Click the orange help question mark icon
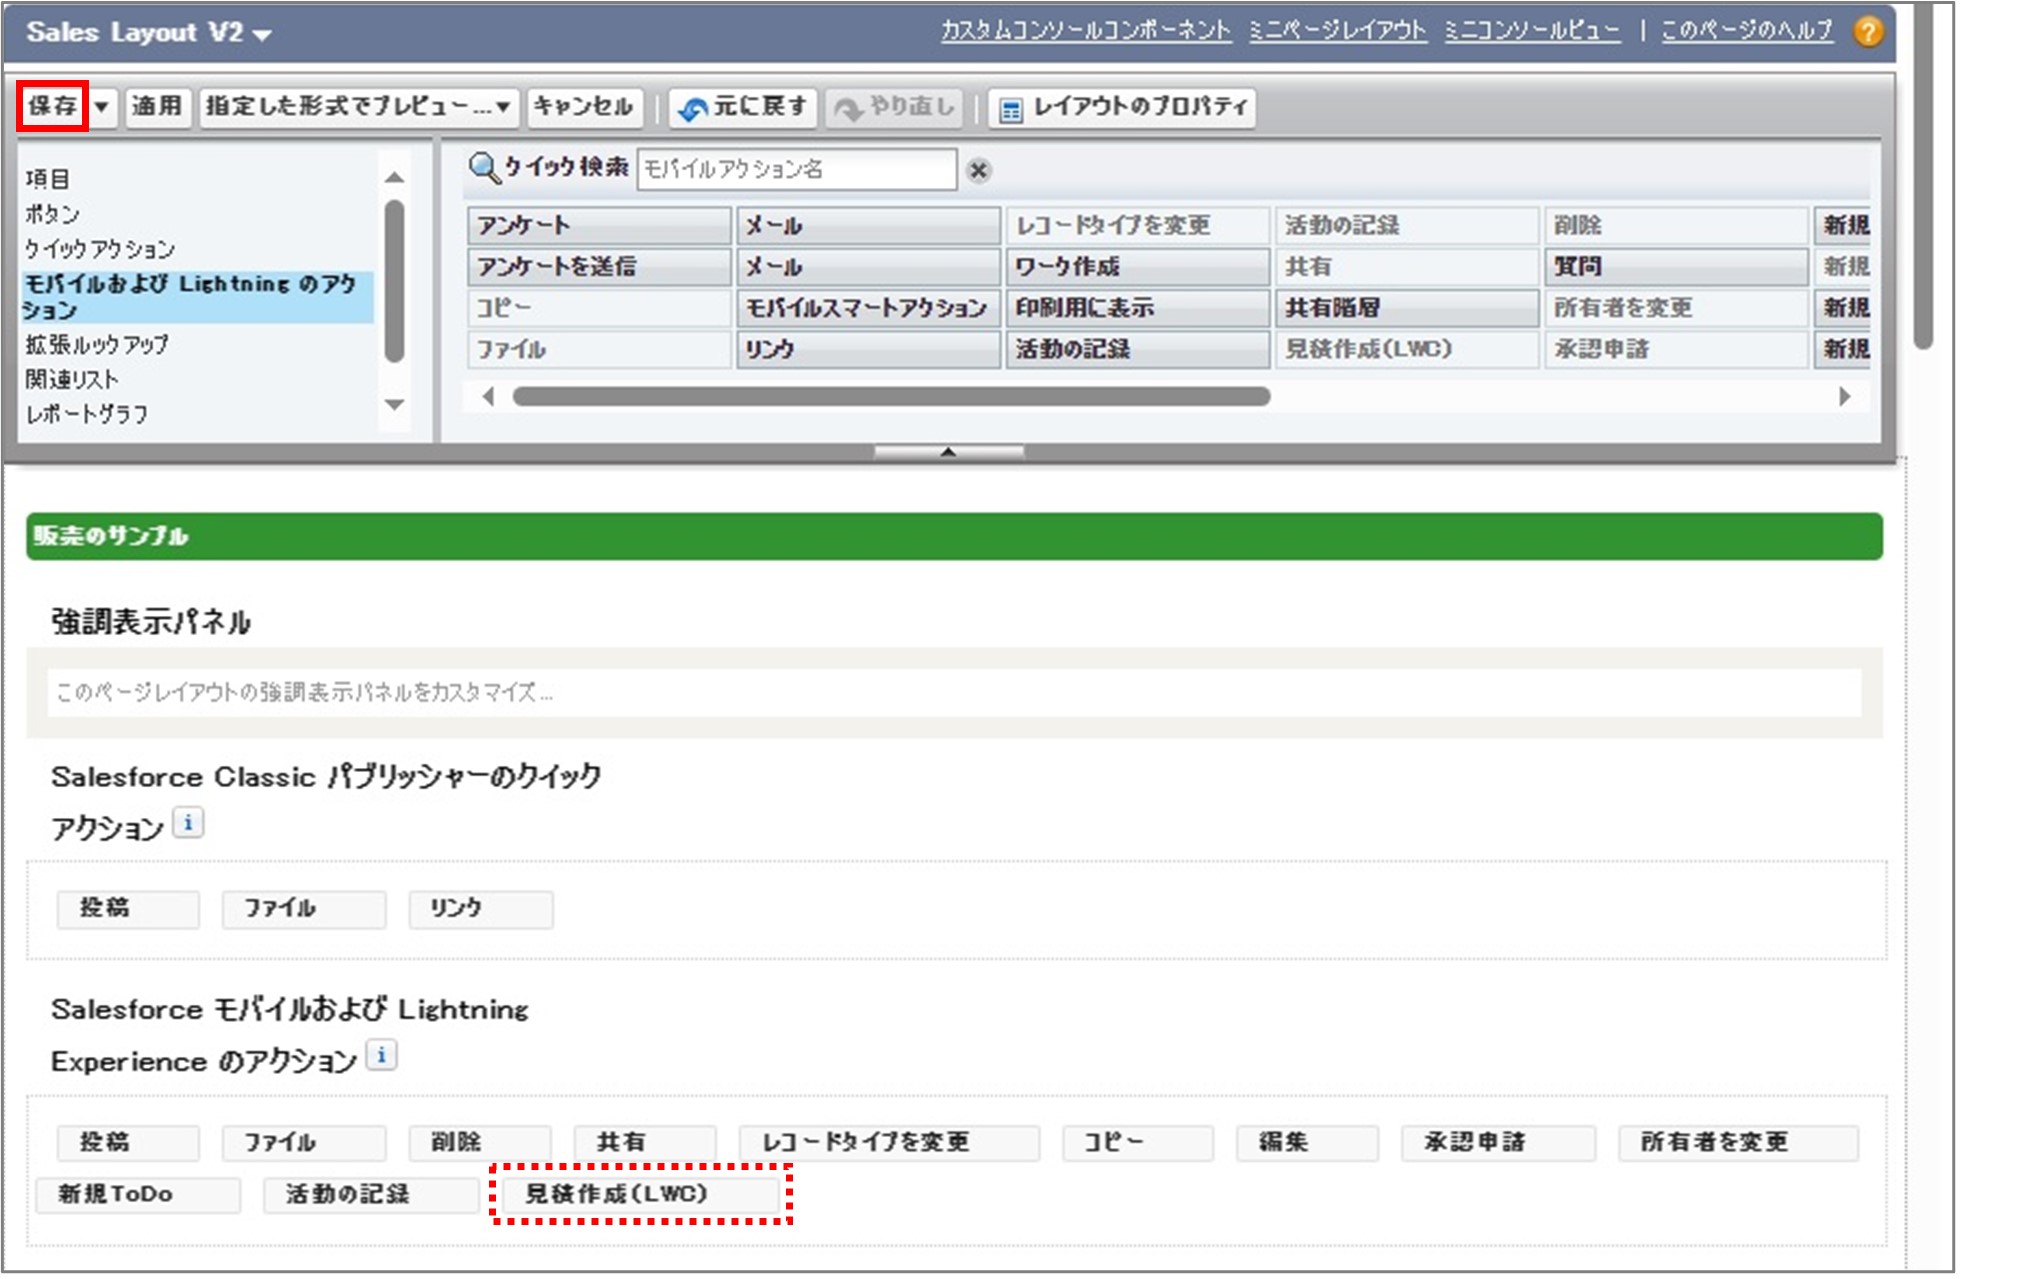The image size is (2027, 1279). click(1868, 31)
